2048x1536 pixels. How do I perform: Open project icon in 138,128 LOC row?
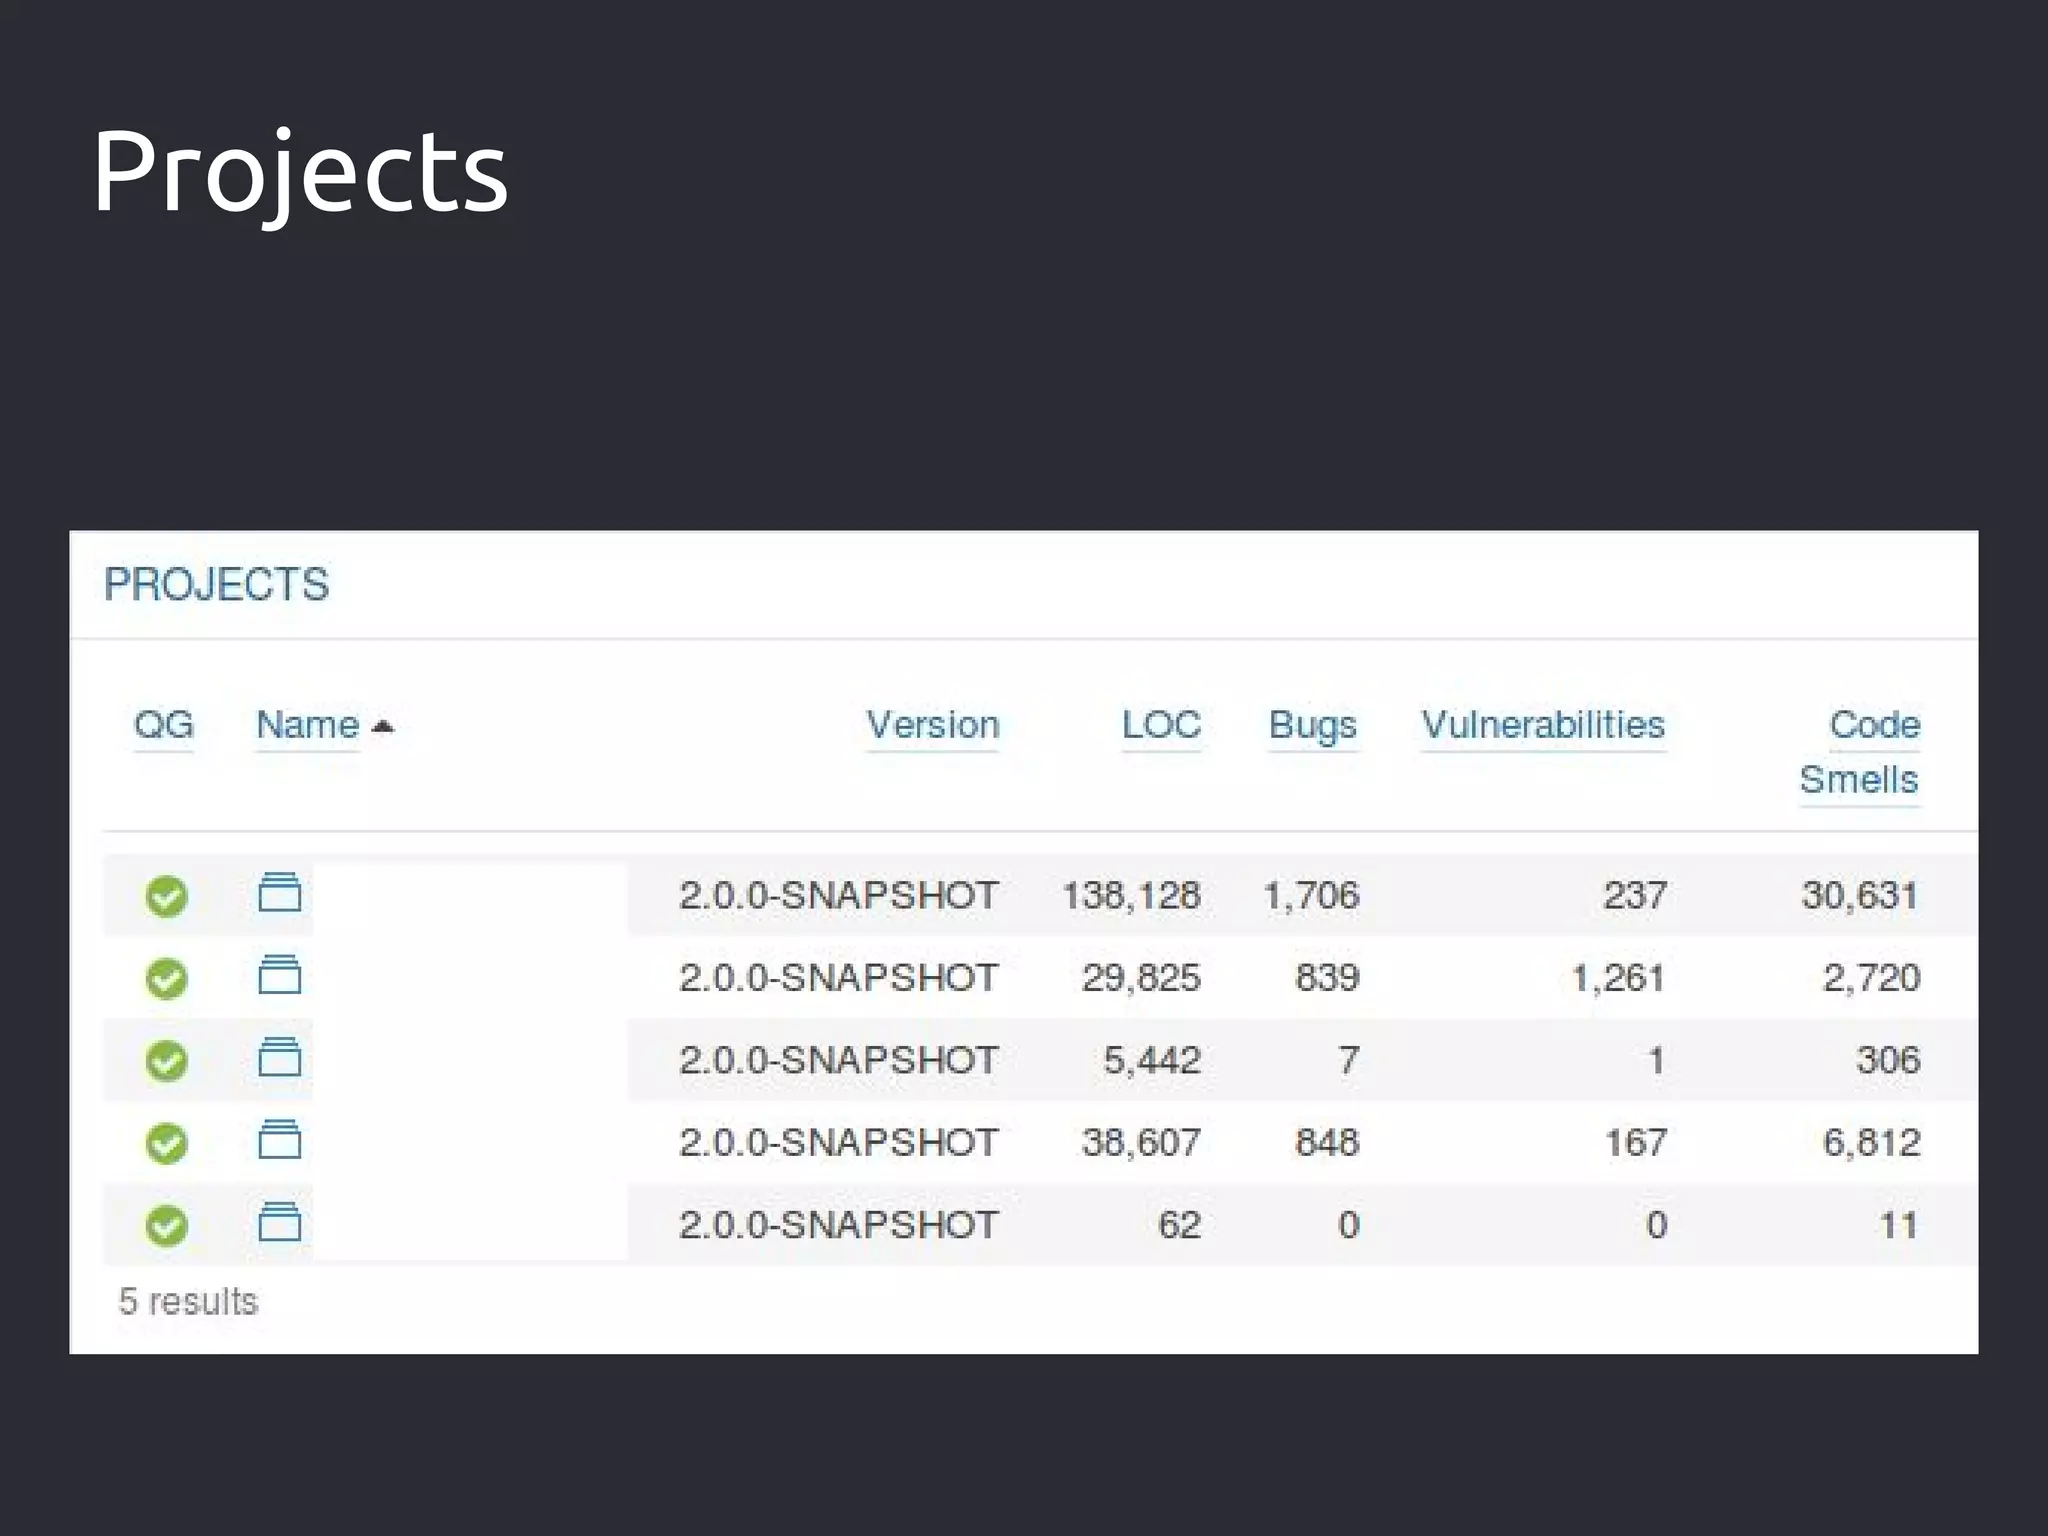pos(279,892)
